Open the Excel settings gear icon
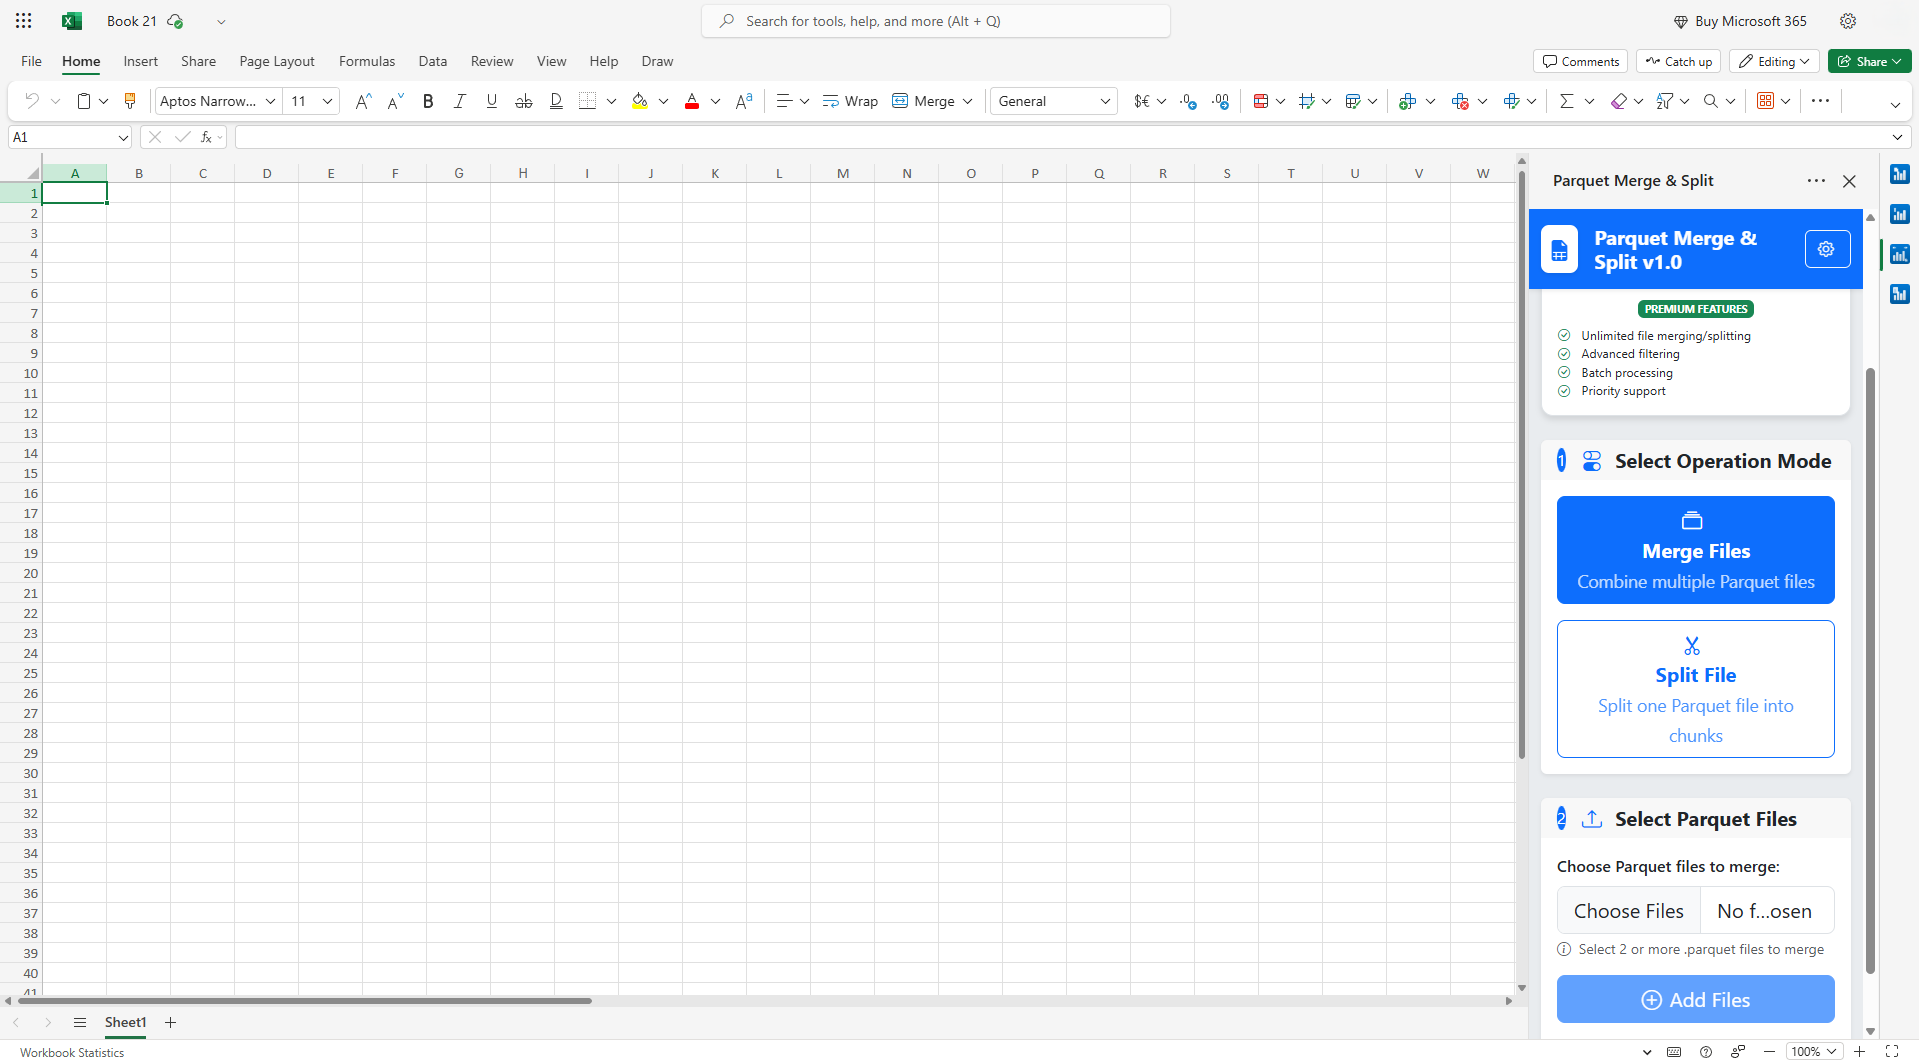The image size is (1919, 1061). click(1848, 21)
